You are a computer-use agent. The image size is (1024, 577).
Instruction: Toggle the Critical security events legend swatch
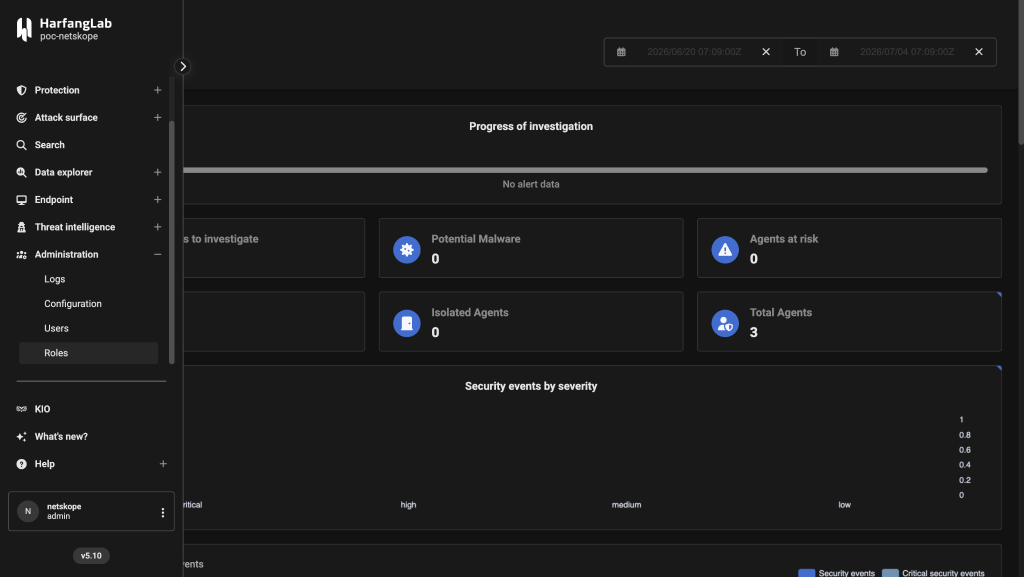point(890,573)
